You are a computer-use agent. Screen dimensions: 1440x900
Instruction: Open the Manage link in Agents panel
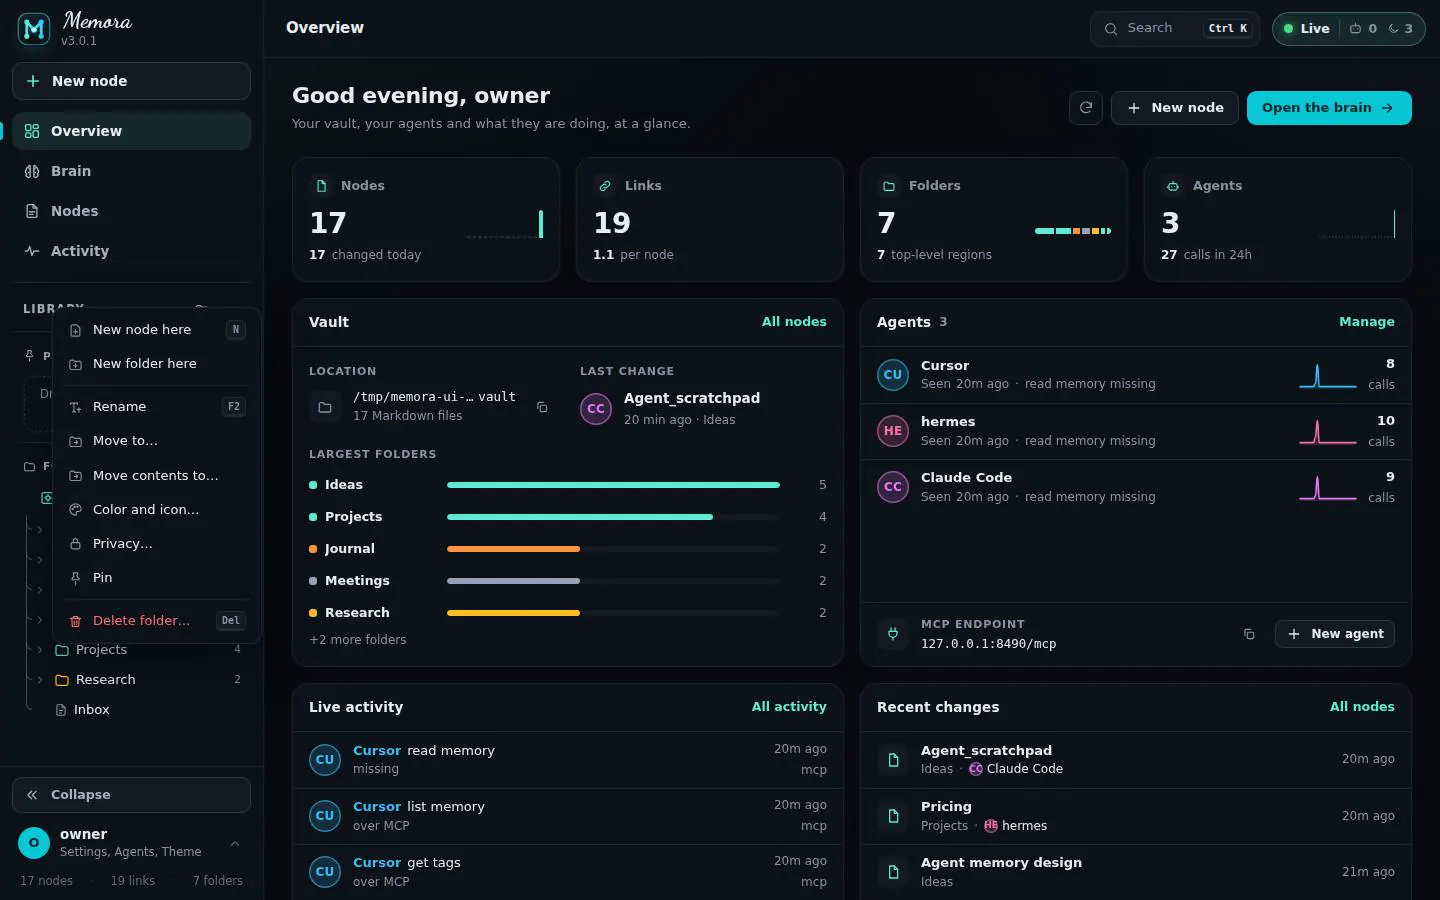click(1367, 322)
